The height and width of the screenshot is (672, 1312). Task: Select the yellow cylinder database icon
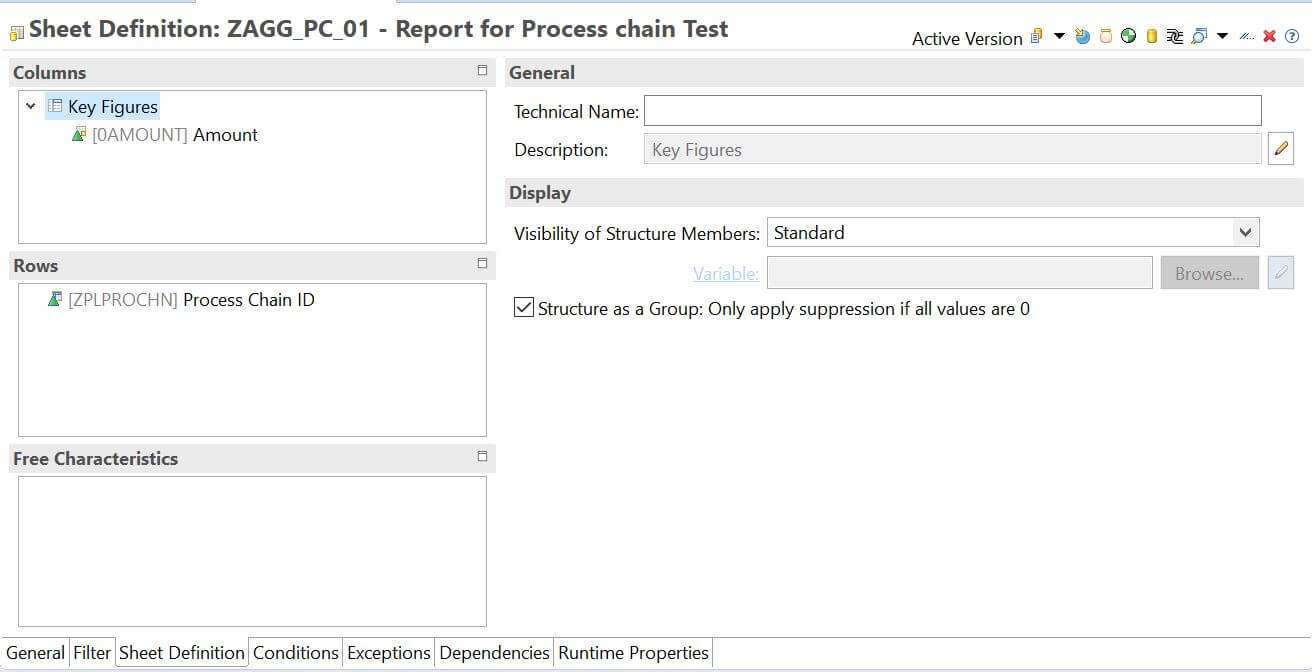[x=1152, y=35]
